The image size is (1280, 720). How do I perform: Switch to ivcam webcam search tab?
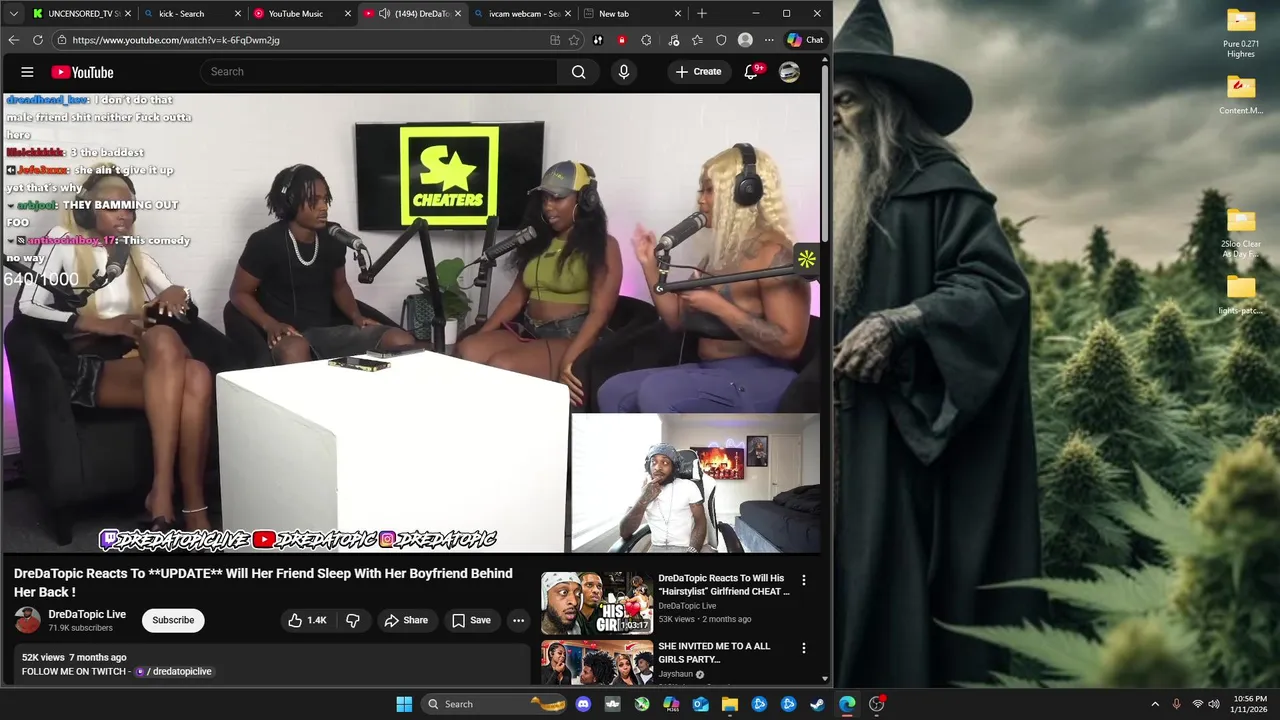pos(524,14)
